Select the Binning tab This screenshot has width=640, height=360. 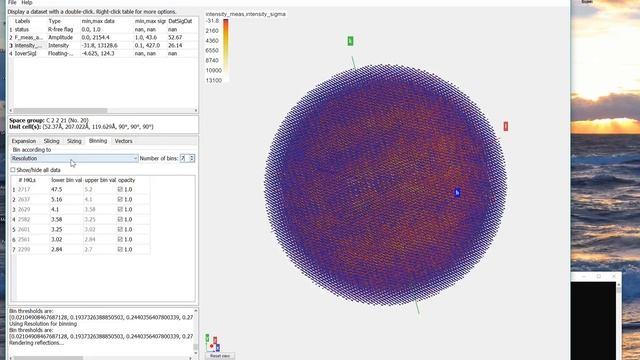(98, 141)
